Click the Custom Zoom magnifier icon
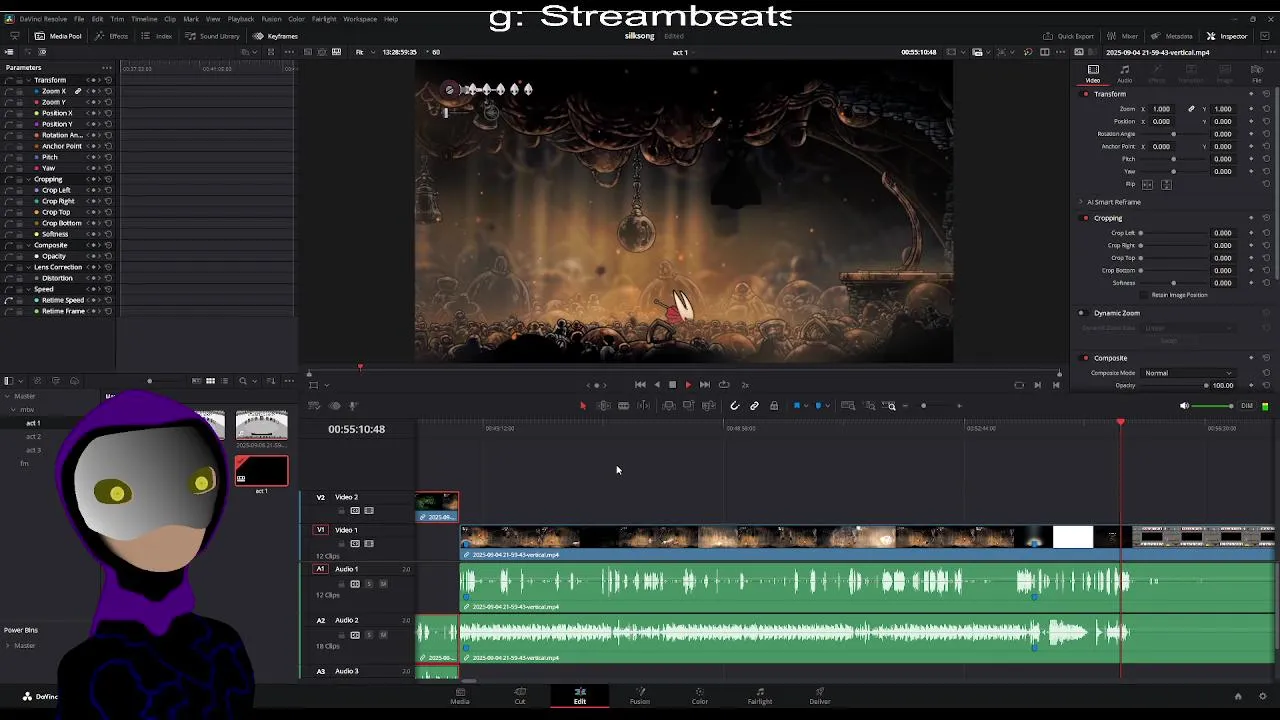The height and width of the screenshot is (720, 1280). click(891, 405)
